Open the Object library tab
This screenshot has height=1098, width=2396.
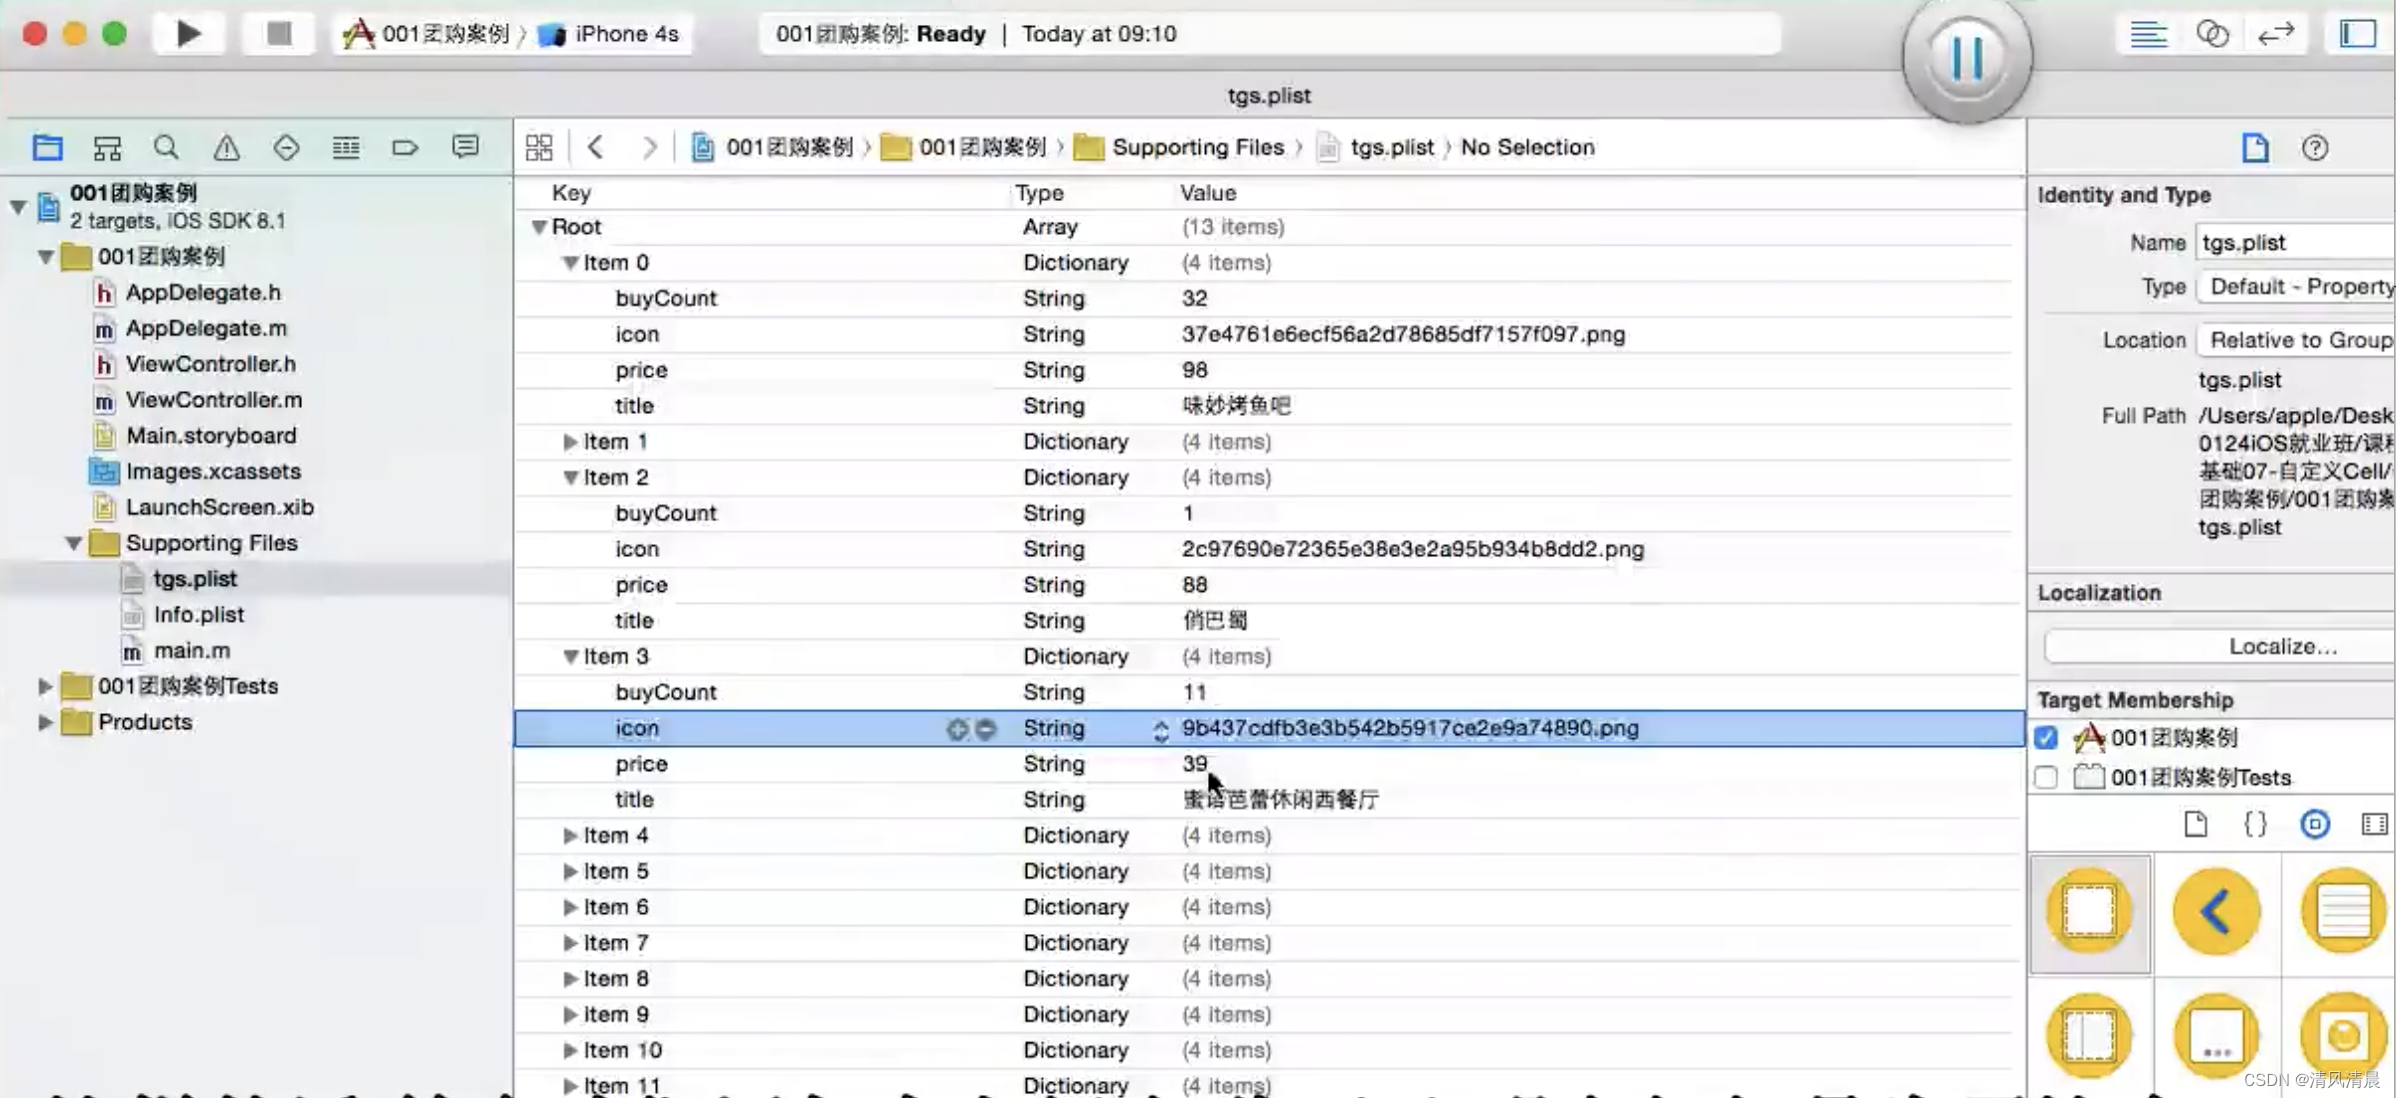2315,824
